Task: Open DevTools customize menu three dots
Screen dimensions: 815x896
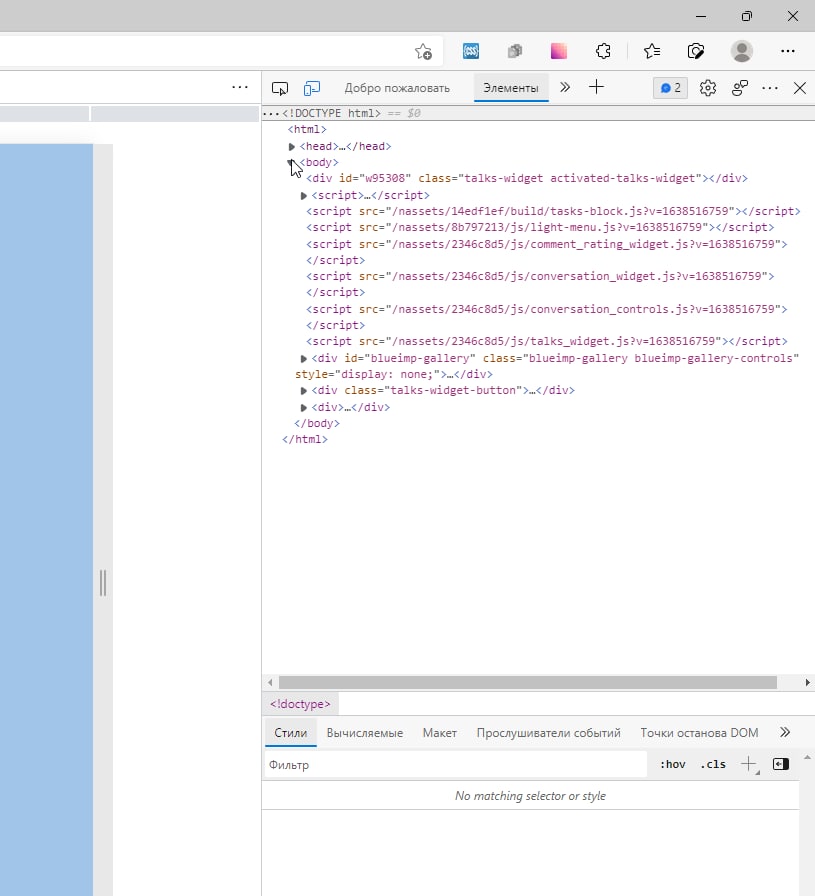Action: [770, 88]
